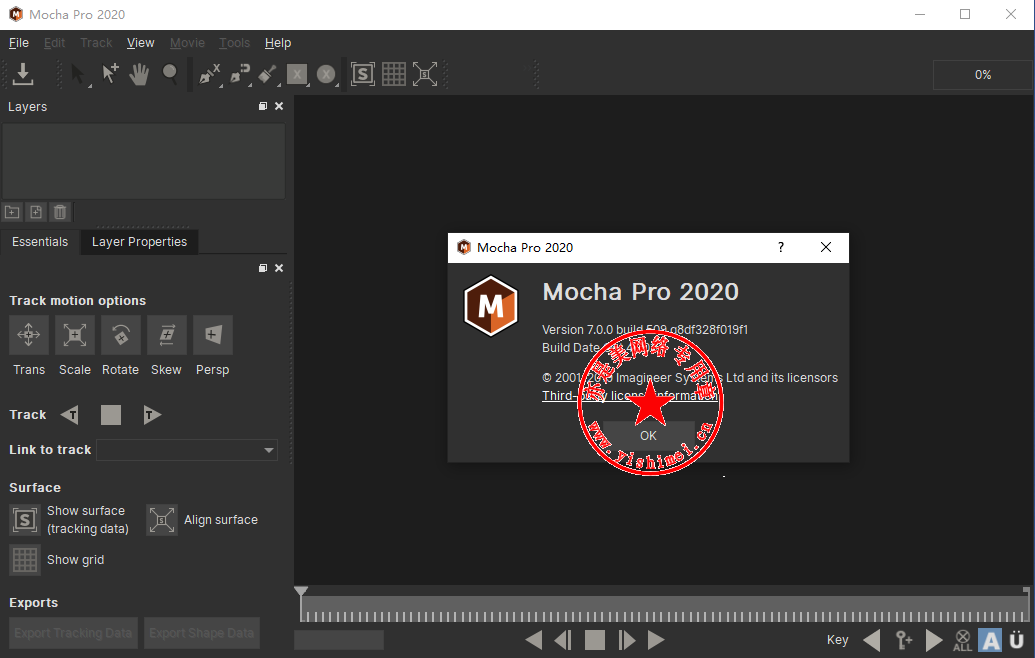1035x658 pixels.
Task: Stop tracking with the square button
Action: [x=111, y=414]
